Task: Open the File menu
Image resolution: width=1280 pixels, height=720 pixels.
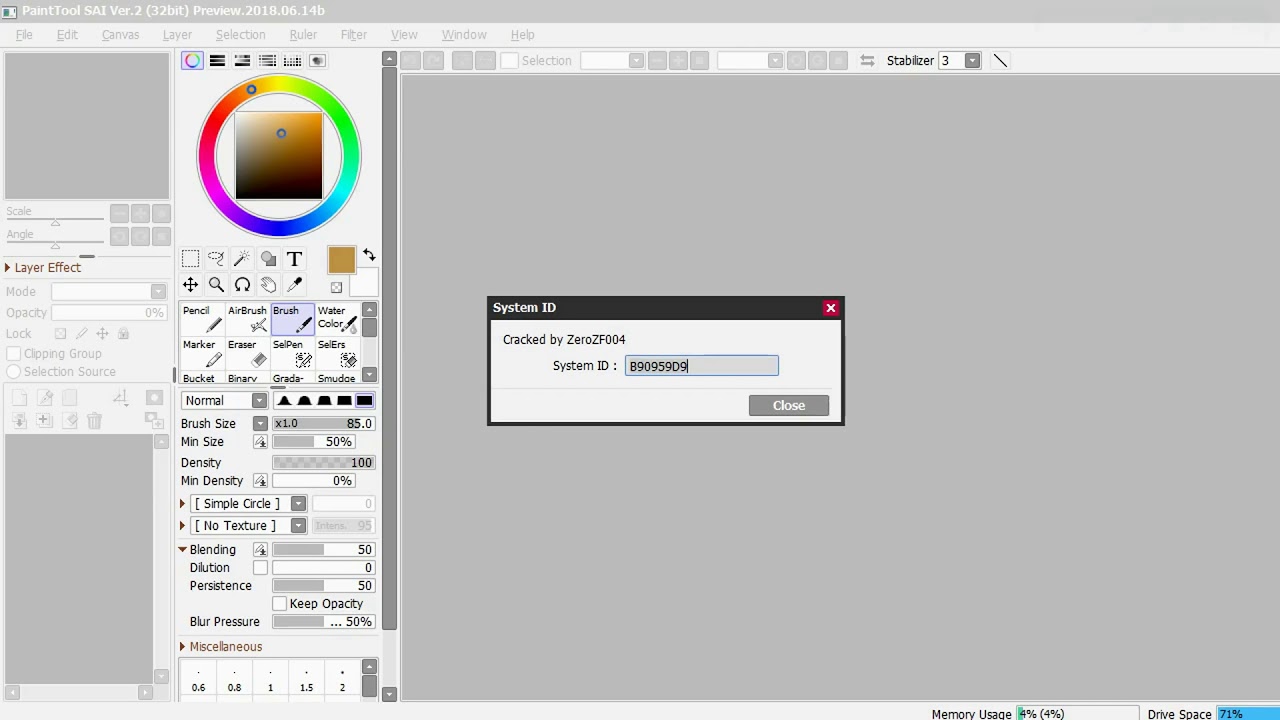Action: pyautogui.click(x=24, y=34)
